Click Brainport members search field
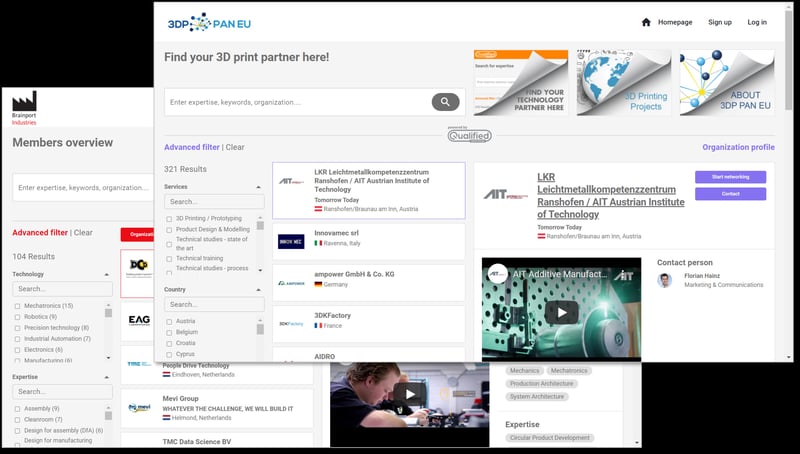Image resolution: width=800 pixels, height=454 pixels. point(83,187)
